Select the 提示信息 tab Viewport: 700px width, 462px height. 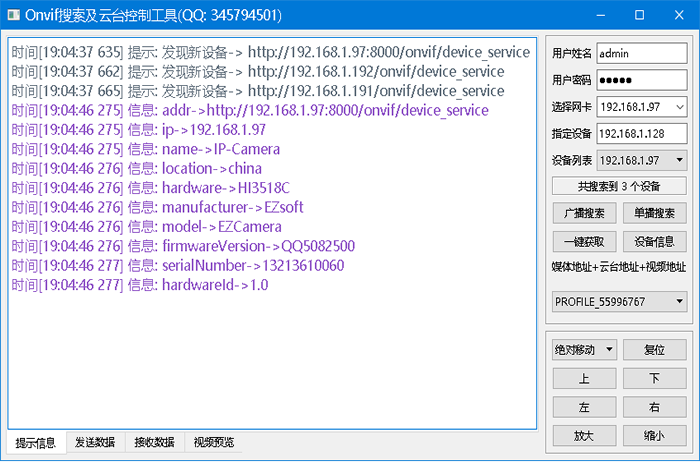(x=37, y=442)
